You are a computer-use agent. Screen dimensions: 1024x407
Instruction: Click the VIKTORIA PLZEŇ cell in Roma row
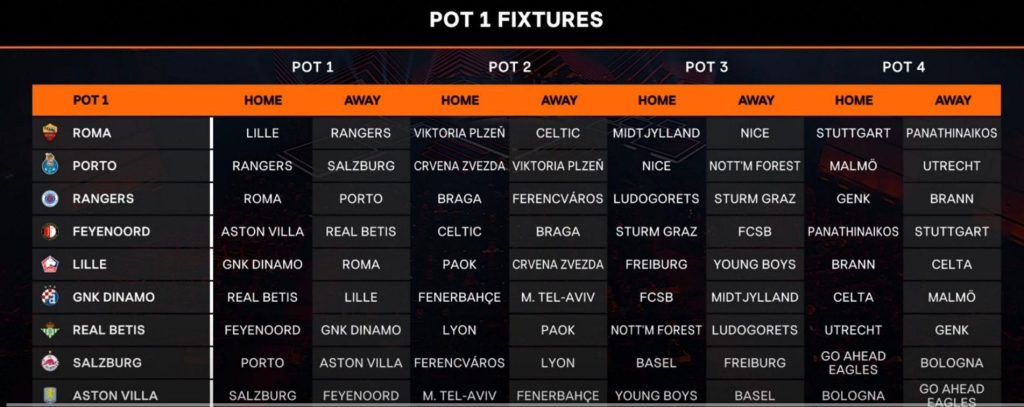click(x=459, y=133)
